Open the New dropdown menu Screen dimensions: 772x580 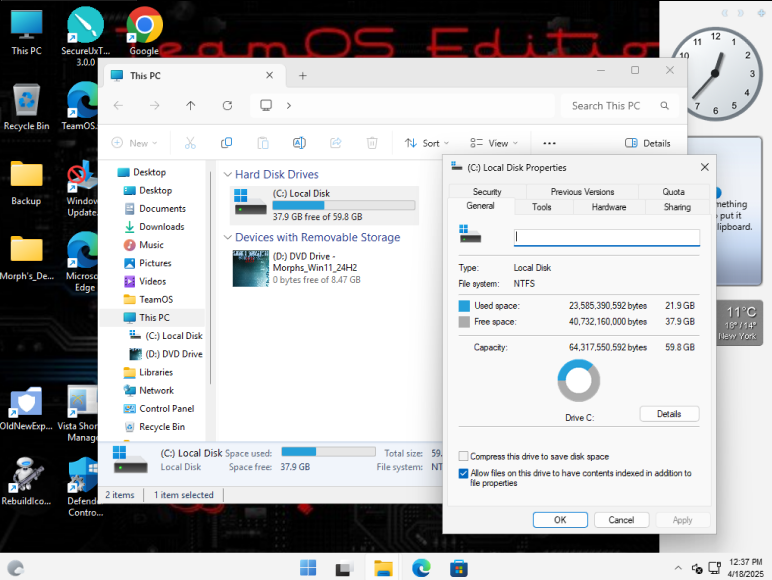134,143
